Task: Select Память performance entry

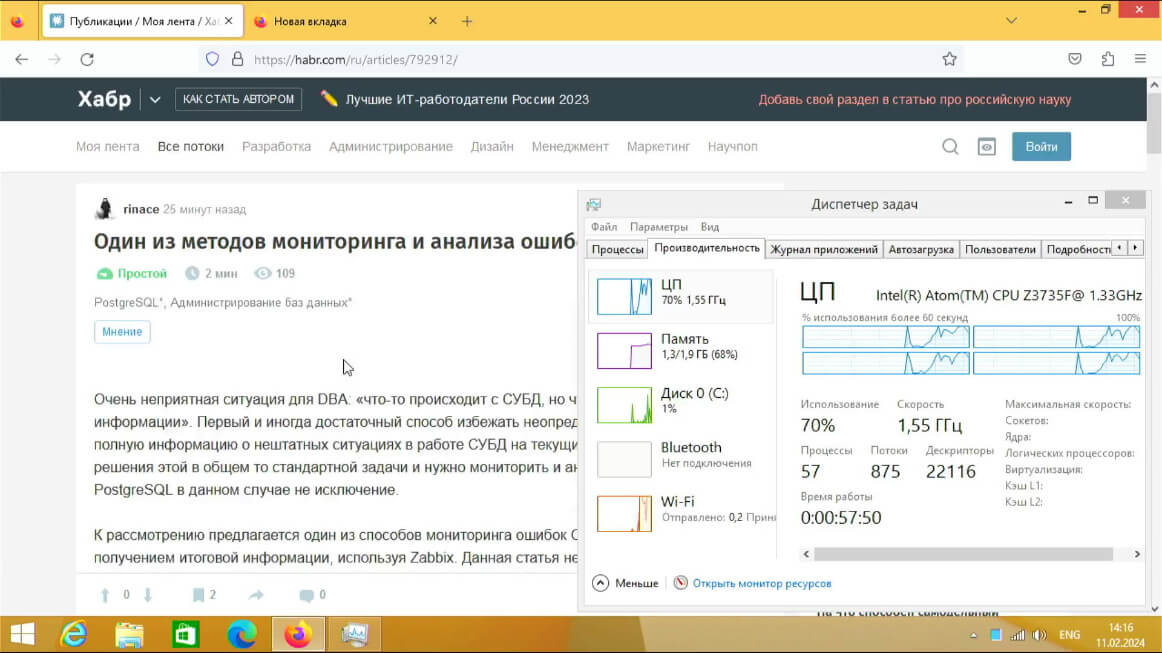Action: [x=681, y=350]
